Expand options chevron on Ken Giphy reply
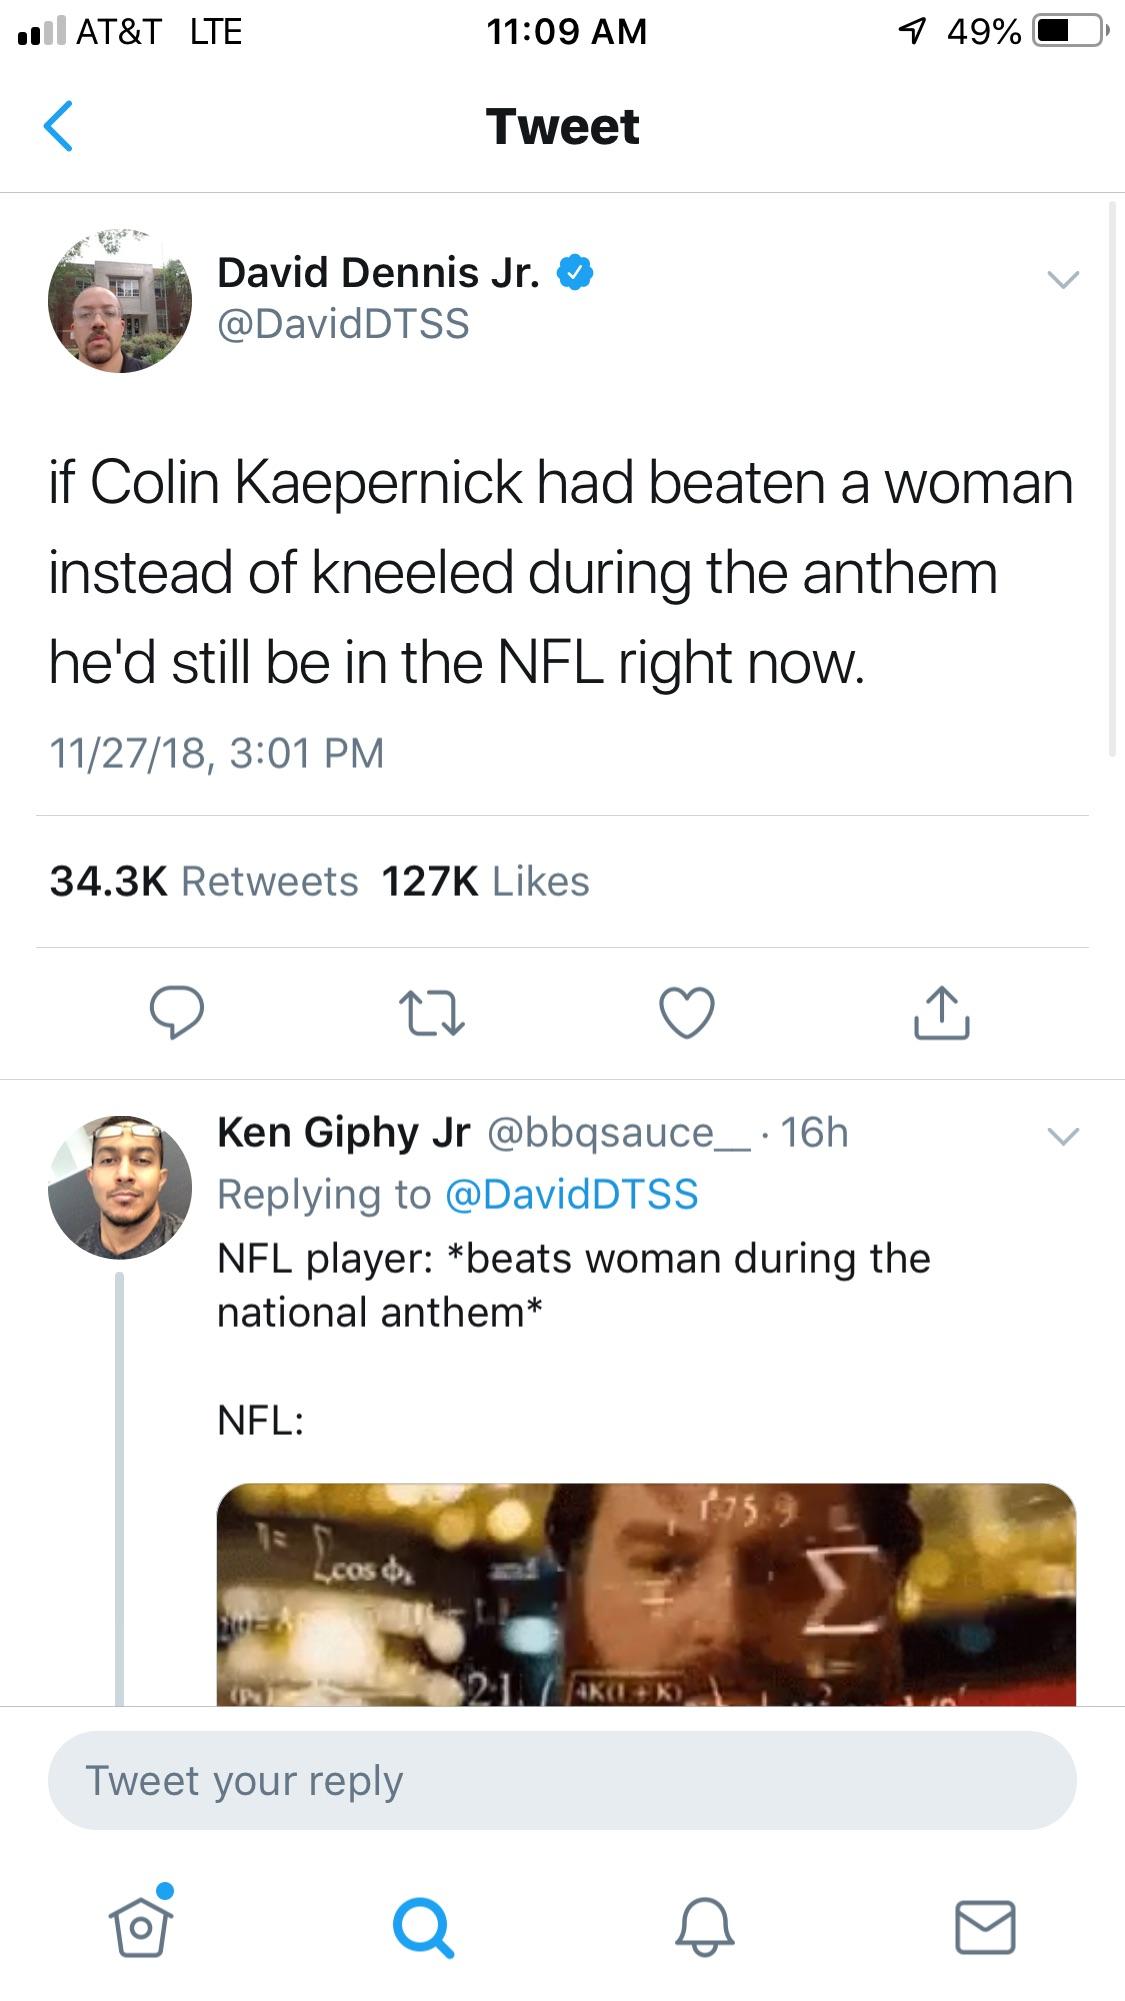The height and width of the screenshot is (2001, 1125). click(x=1063, y=1136)
